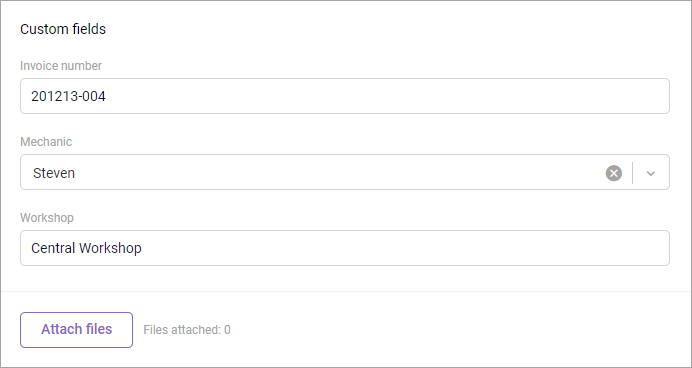Click empty space inside the Invoice number box

(x=388, y=96)
